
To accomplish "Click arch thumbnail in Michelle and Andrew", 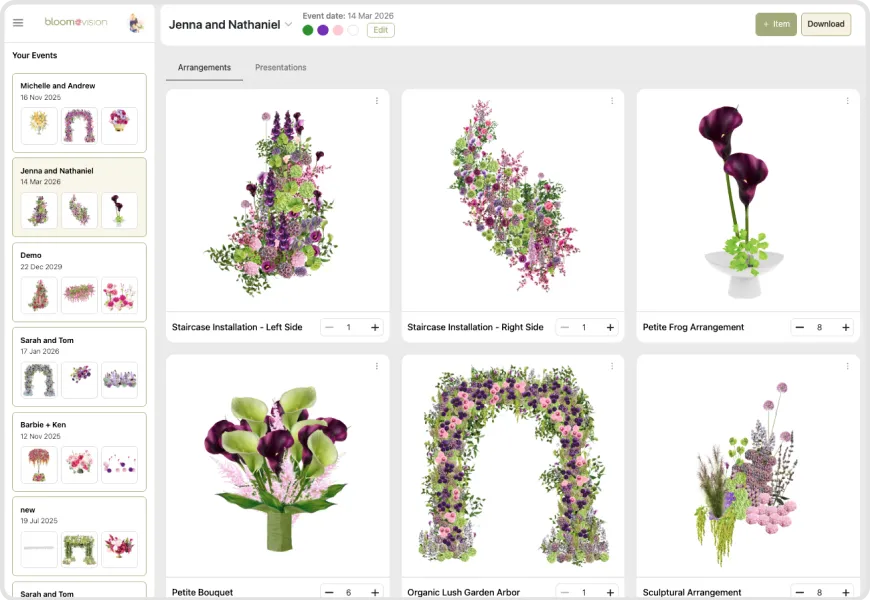I will pos(79,126).
